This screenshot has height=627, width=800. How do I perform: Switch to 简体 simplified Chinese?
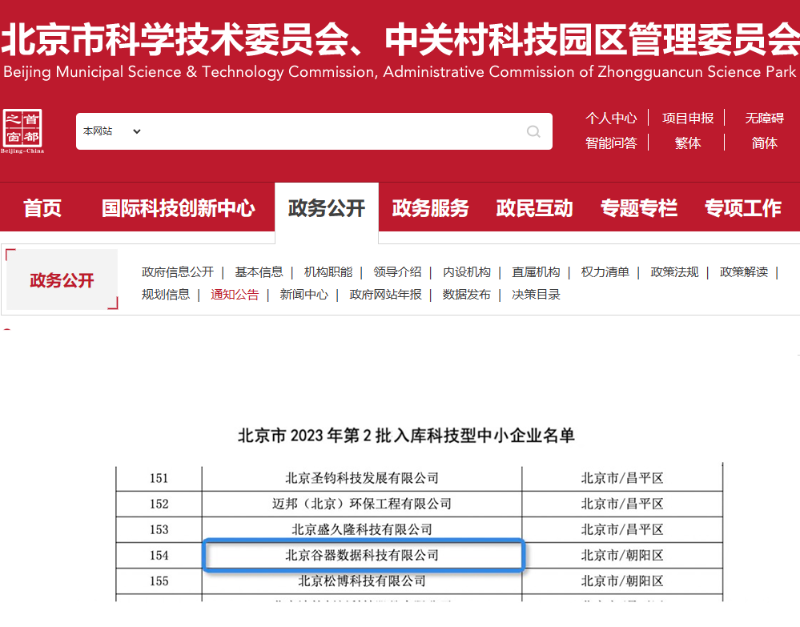tap(764, 143)
